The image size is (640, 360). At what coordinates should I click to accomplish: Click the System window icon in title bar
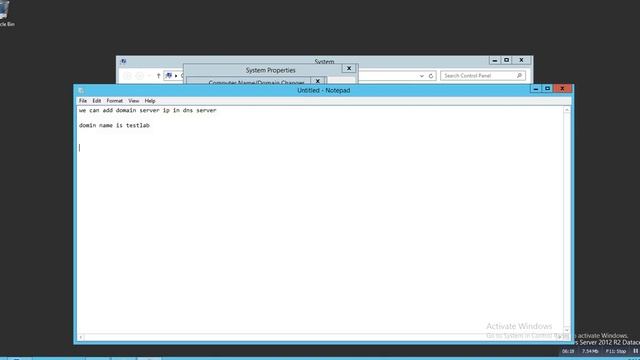[123, 61]
